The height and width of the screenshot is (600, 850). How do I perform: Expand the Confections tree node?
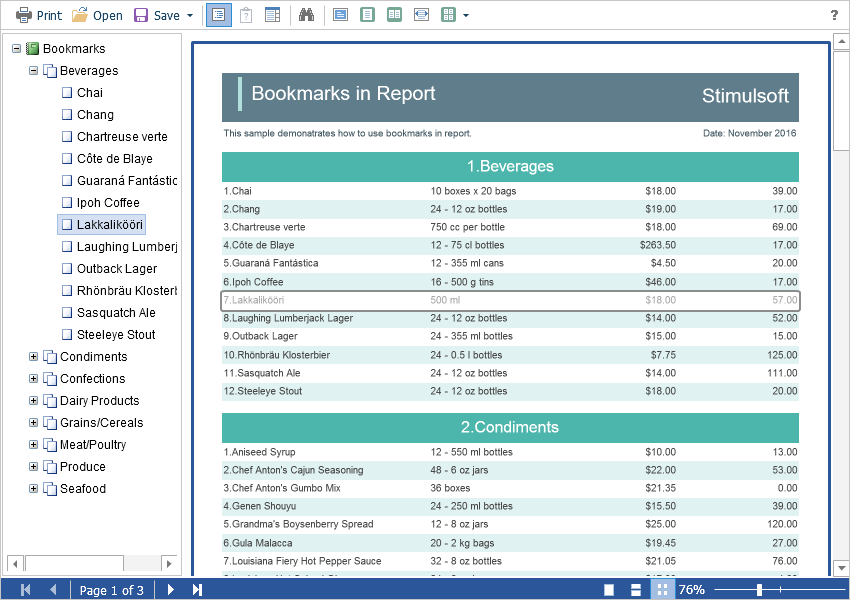[34, 378]
